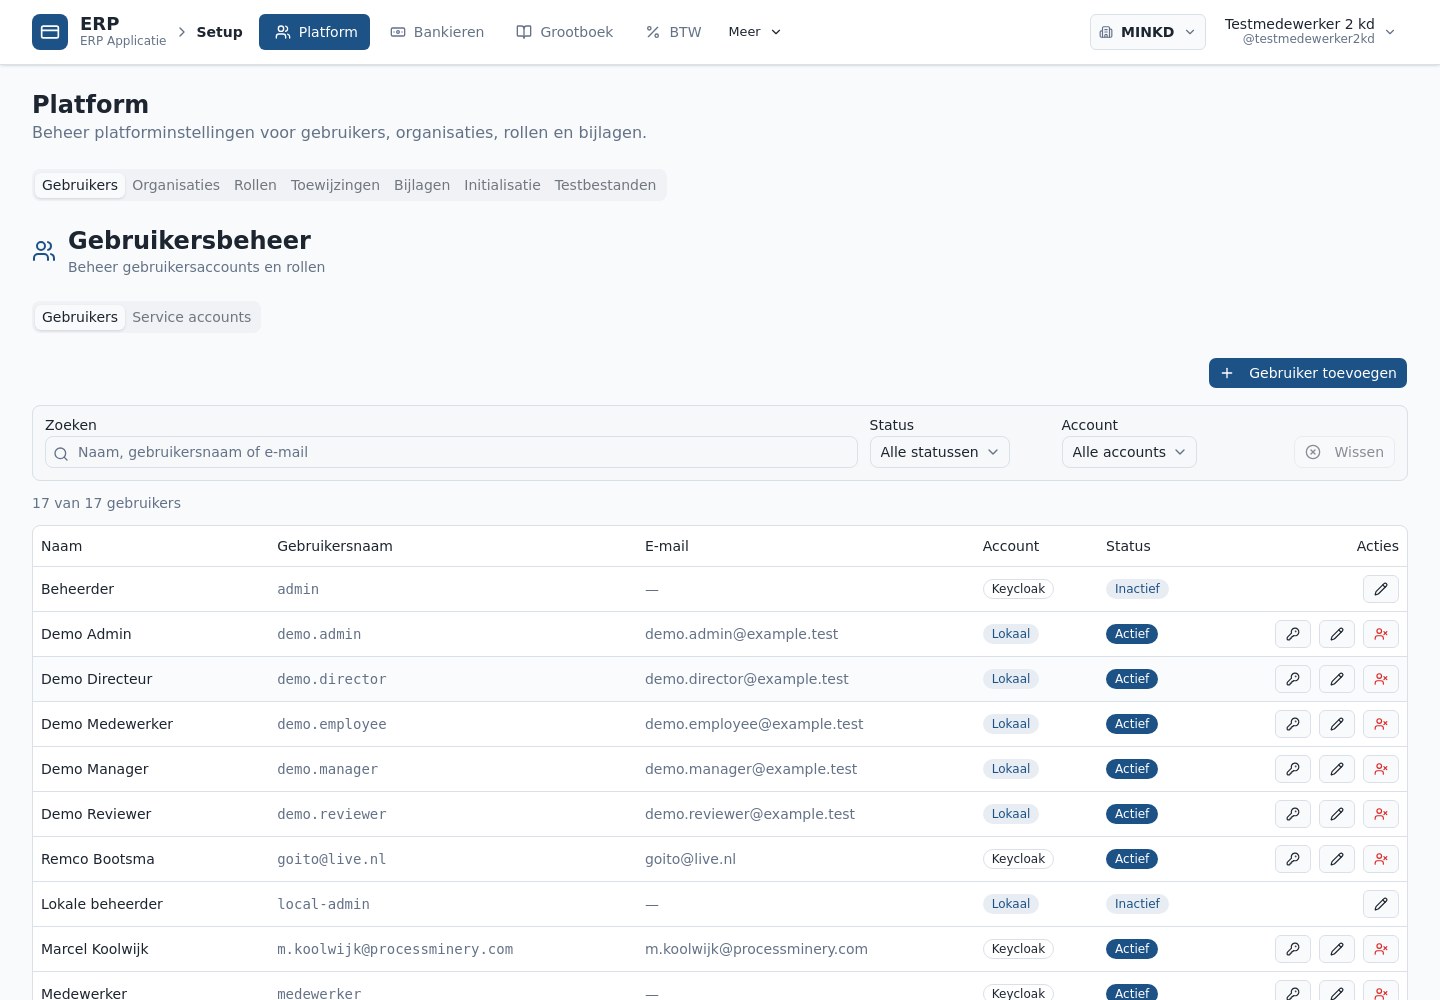The height and width of the screenshot is (1000, 1440).
Task: Click remove user icon for Demo Reviewer
Action: pos(1380,814)
